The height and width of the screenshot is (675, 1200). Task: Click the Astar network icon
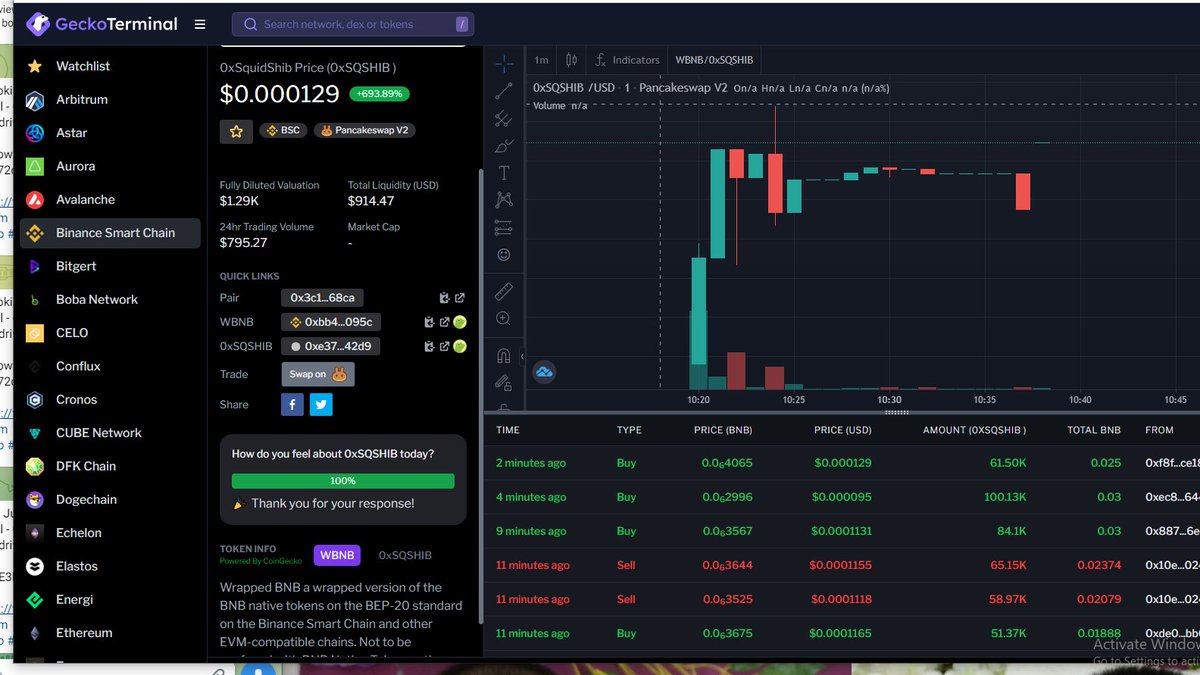click(x=35, y=133)
